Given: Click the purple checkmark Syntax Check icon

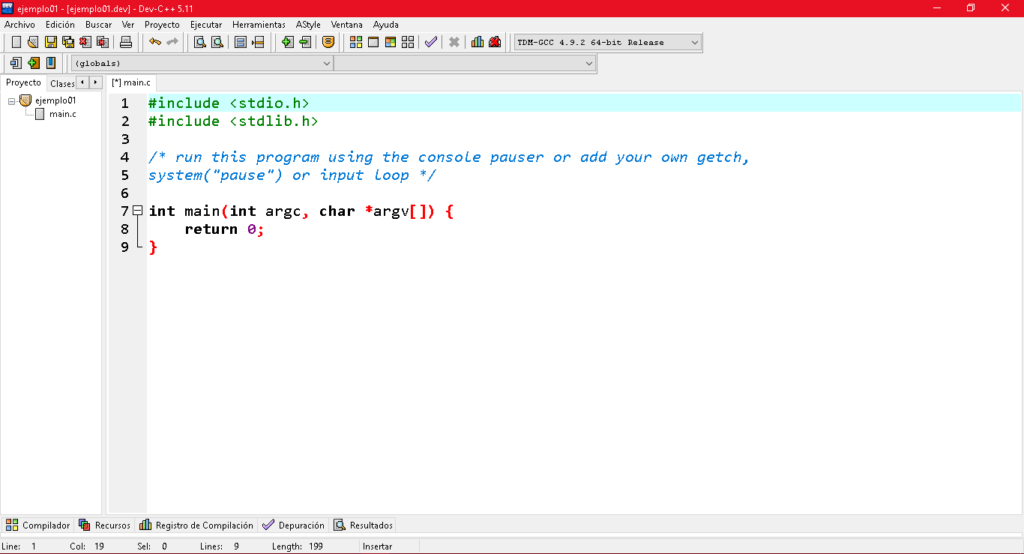Looking at the screenshot, I should pyautogui.click(x=431, y=42).
